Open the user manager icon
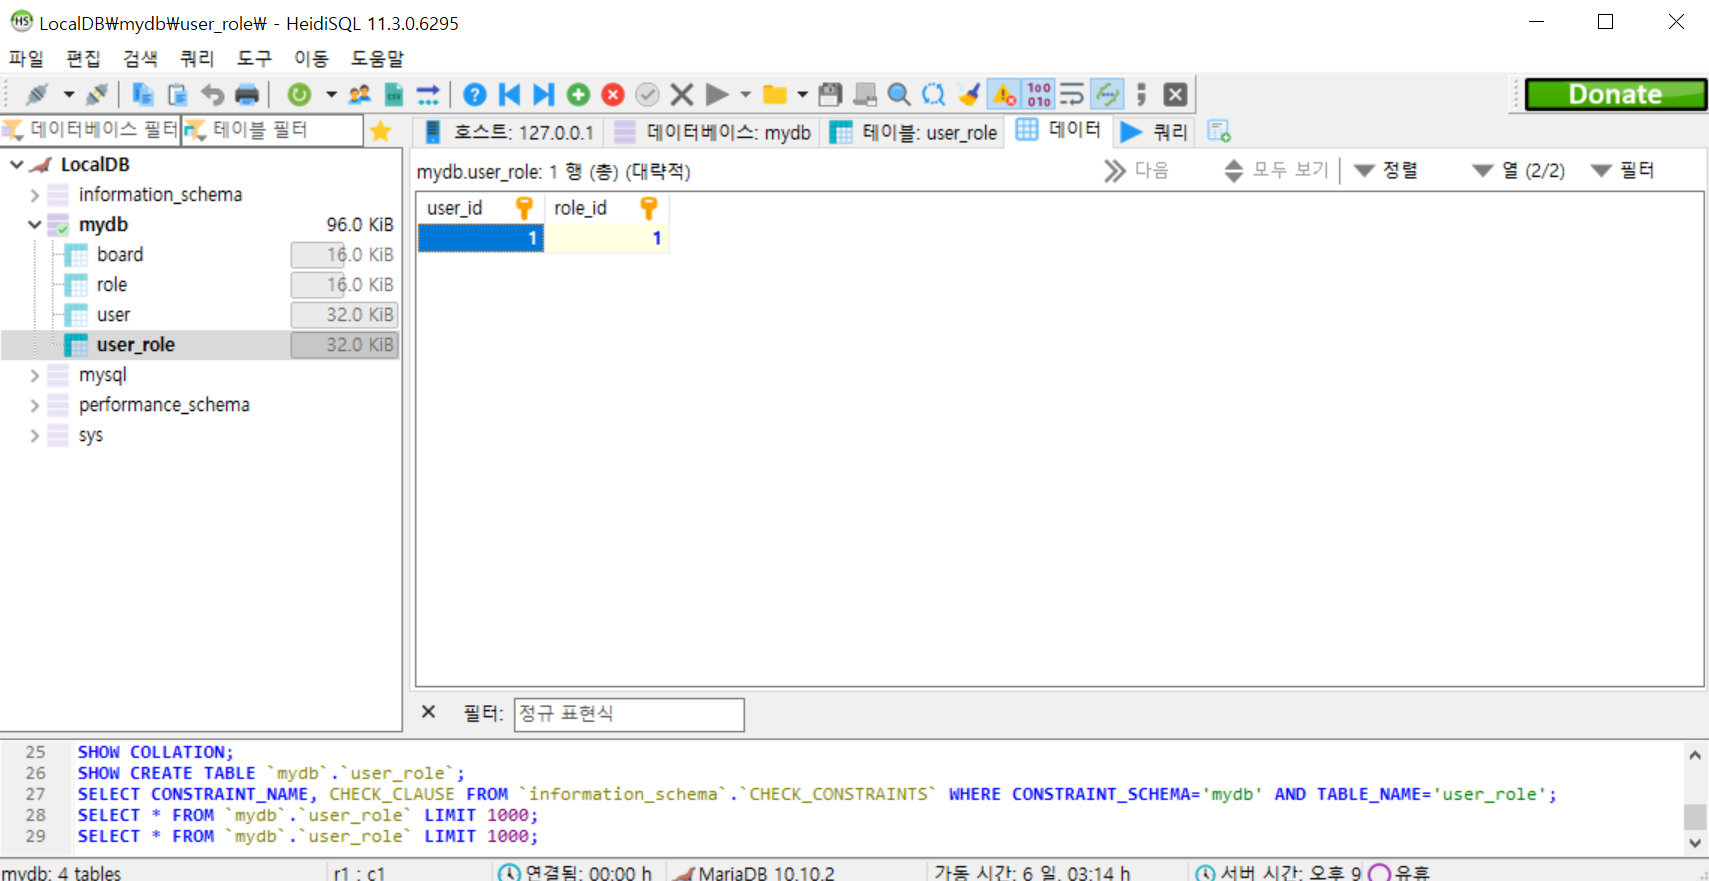Image resolution: width=1709 pixels, height=881 pixels. (360, 94)
